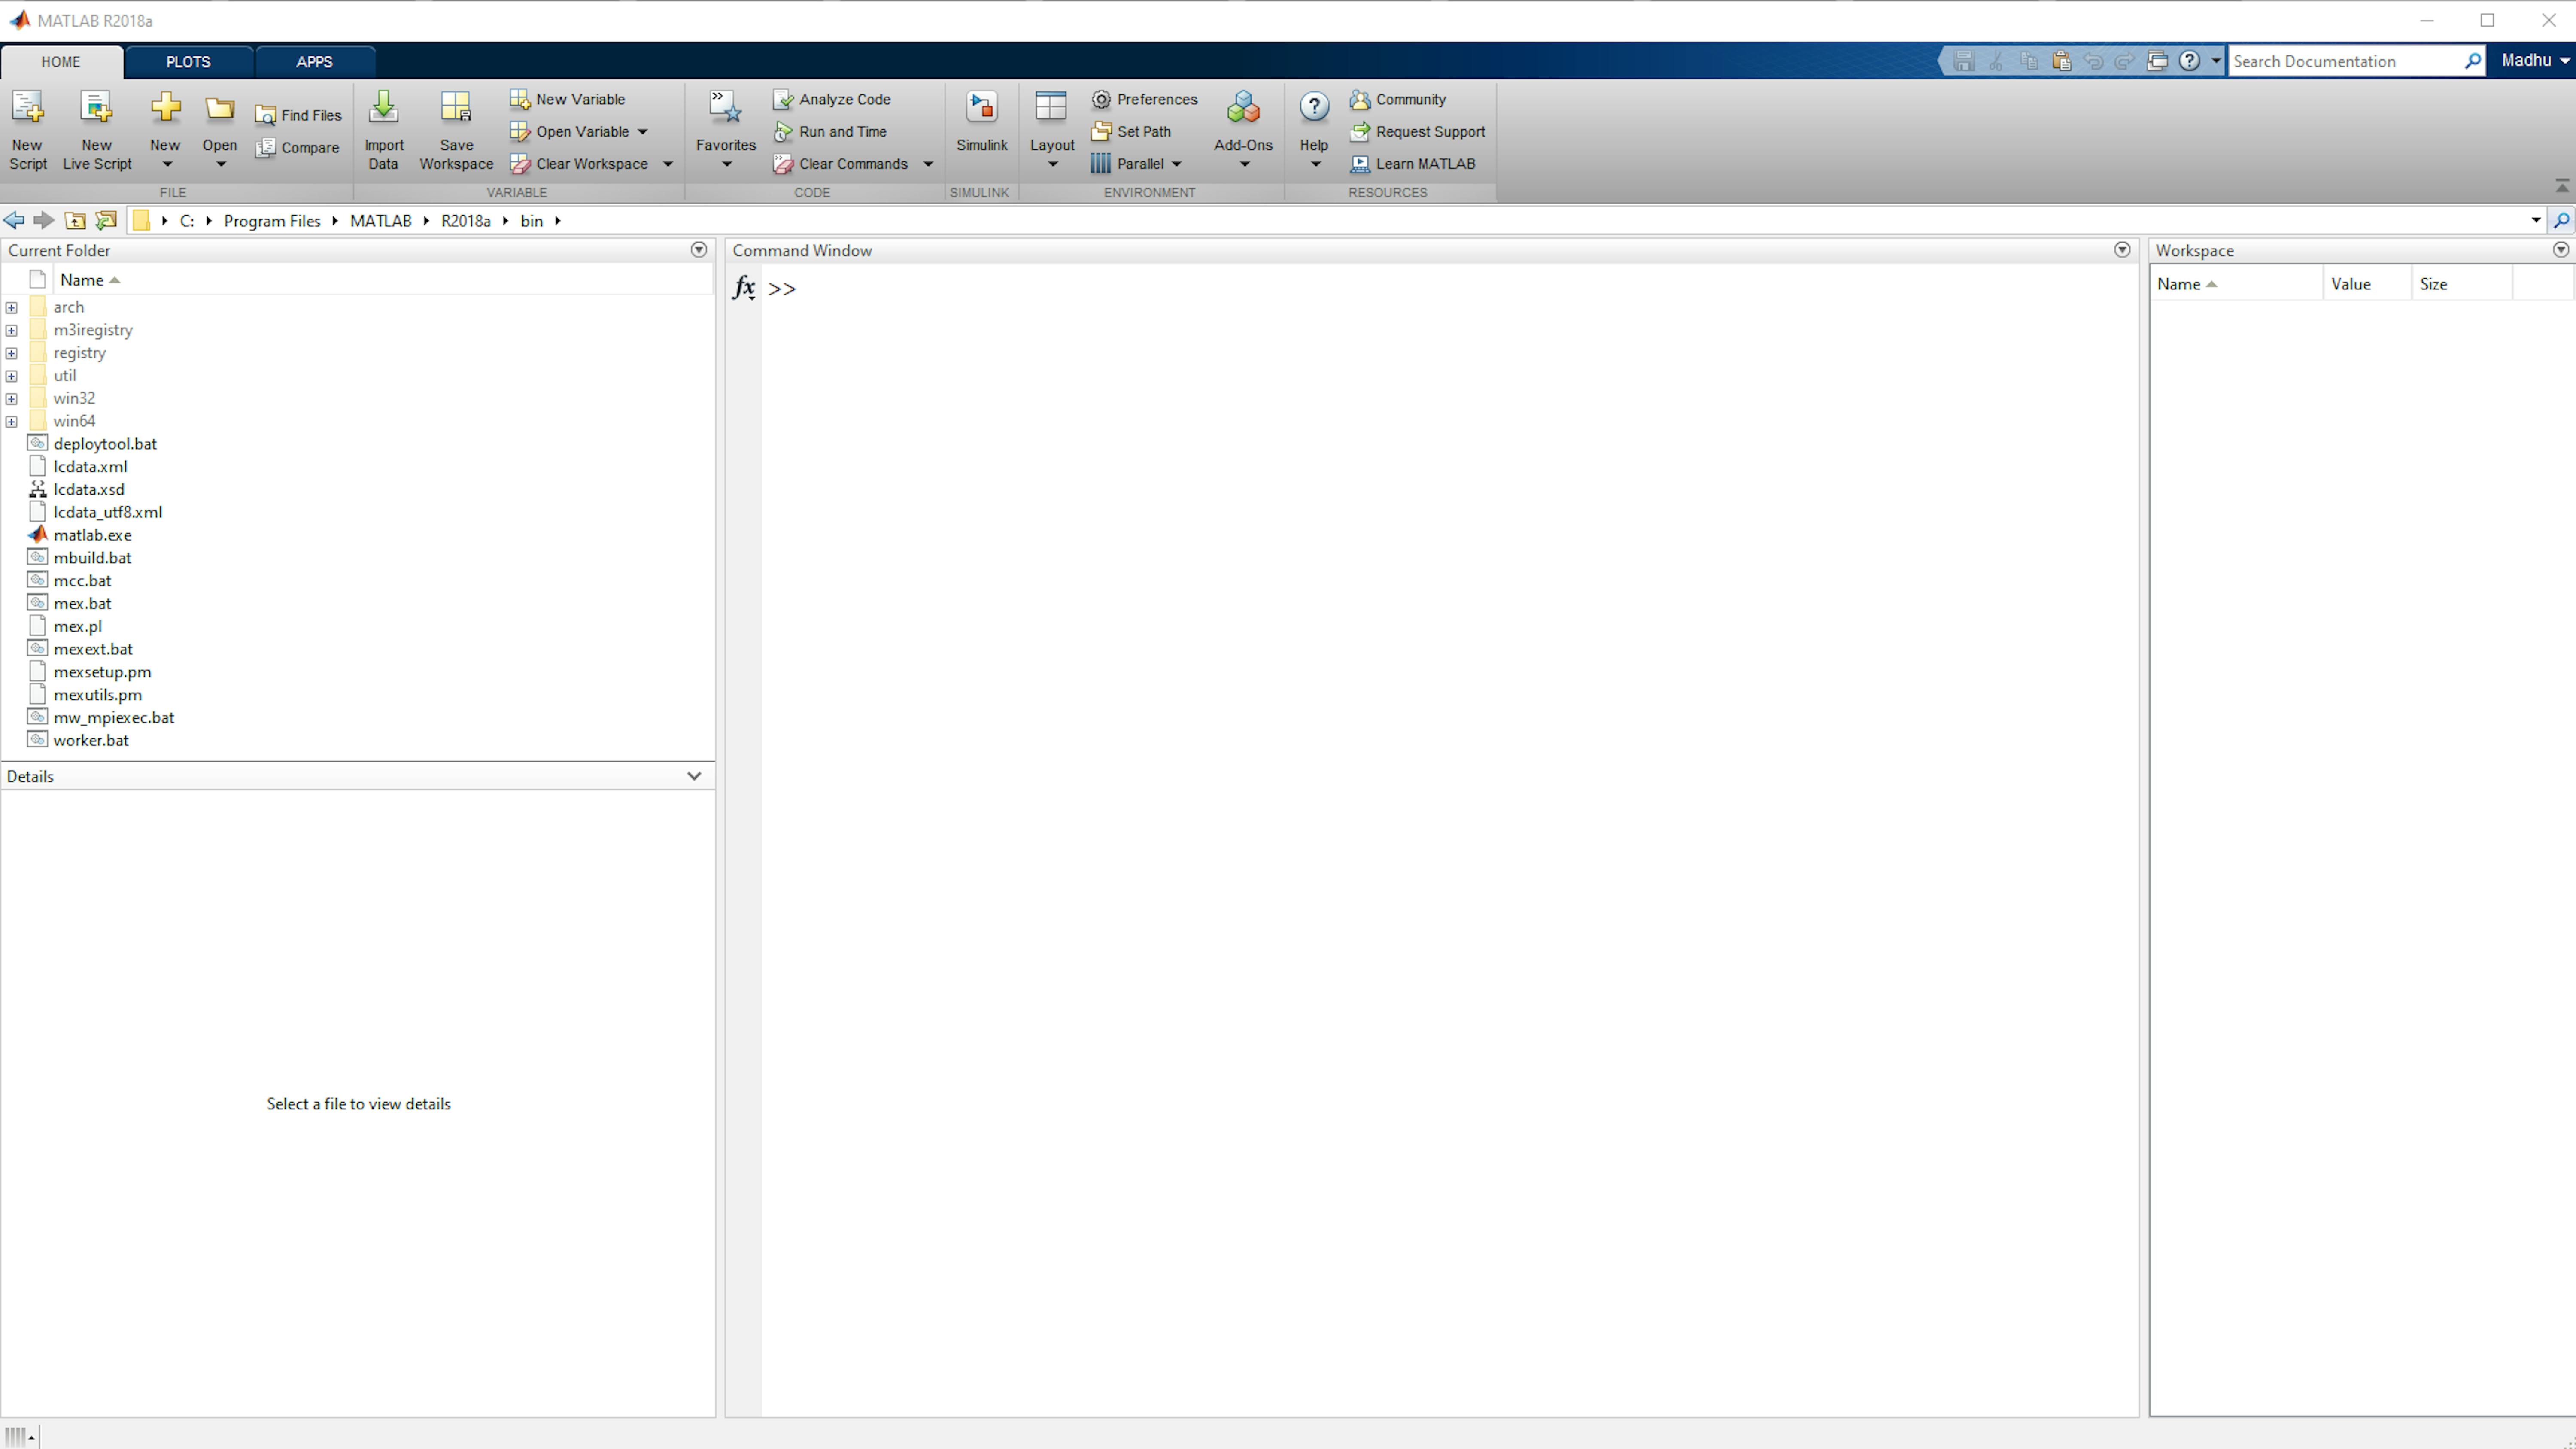Select lcdata.xsd file
Screen dimensions: 2576x1449
click(89, 490)
